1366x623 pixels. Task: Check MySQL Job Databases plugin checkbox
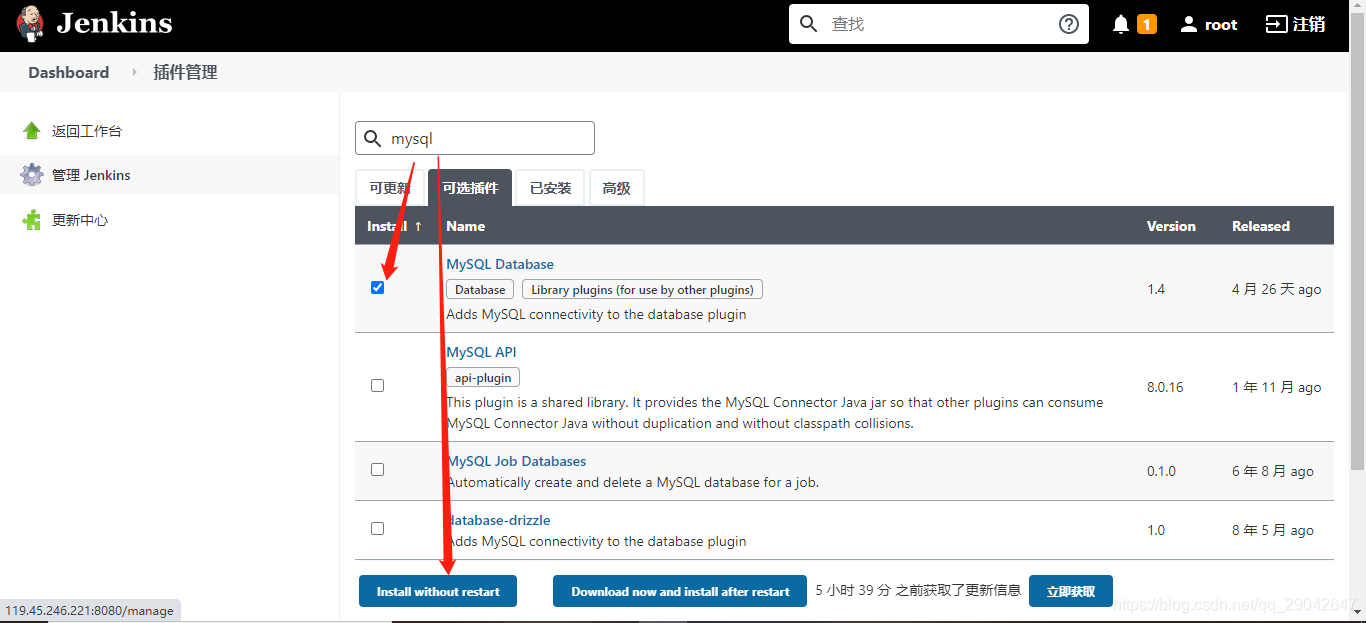click(x=377, y=469)
